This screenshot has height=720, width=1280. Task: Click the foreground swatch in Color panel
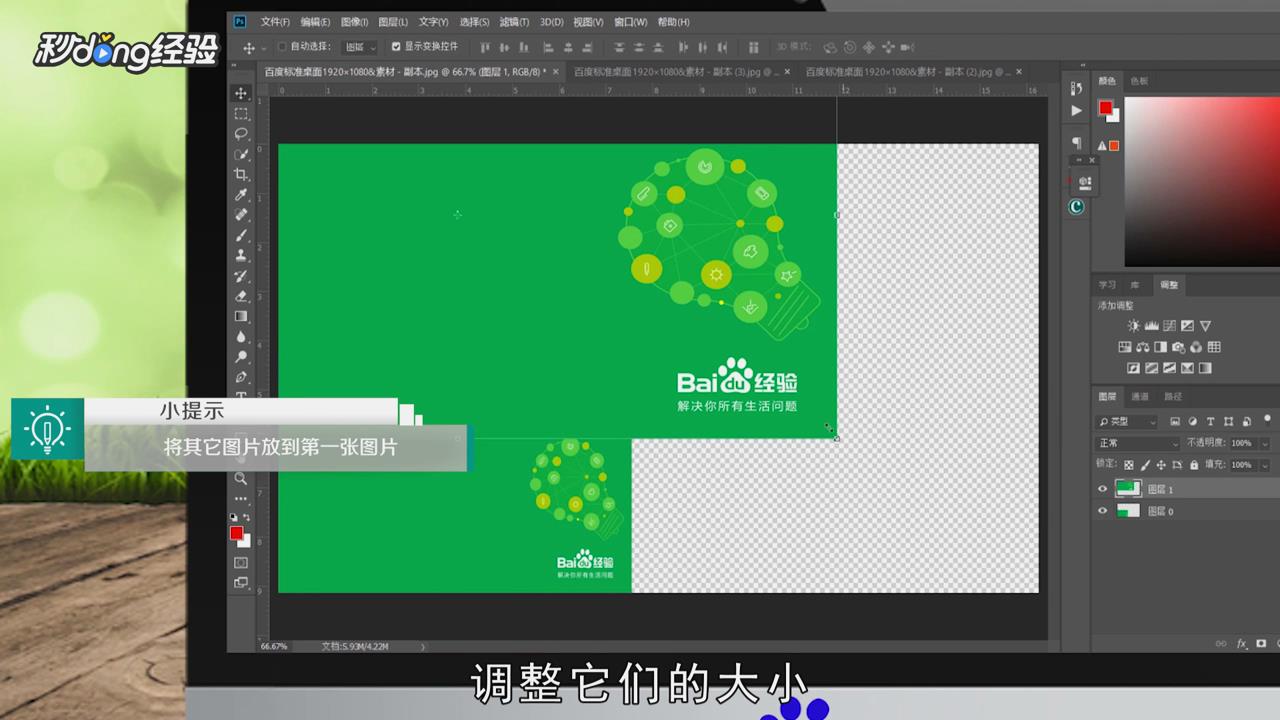tap(1105, 107)
